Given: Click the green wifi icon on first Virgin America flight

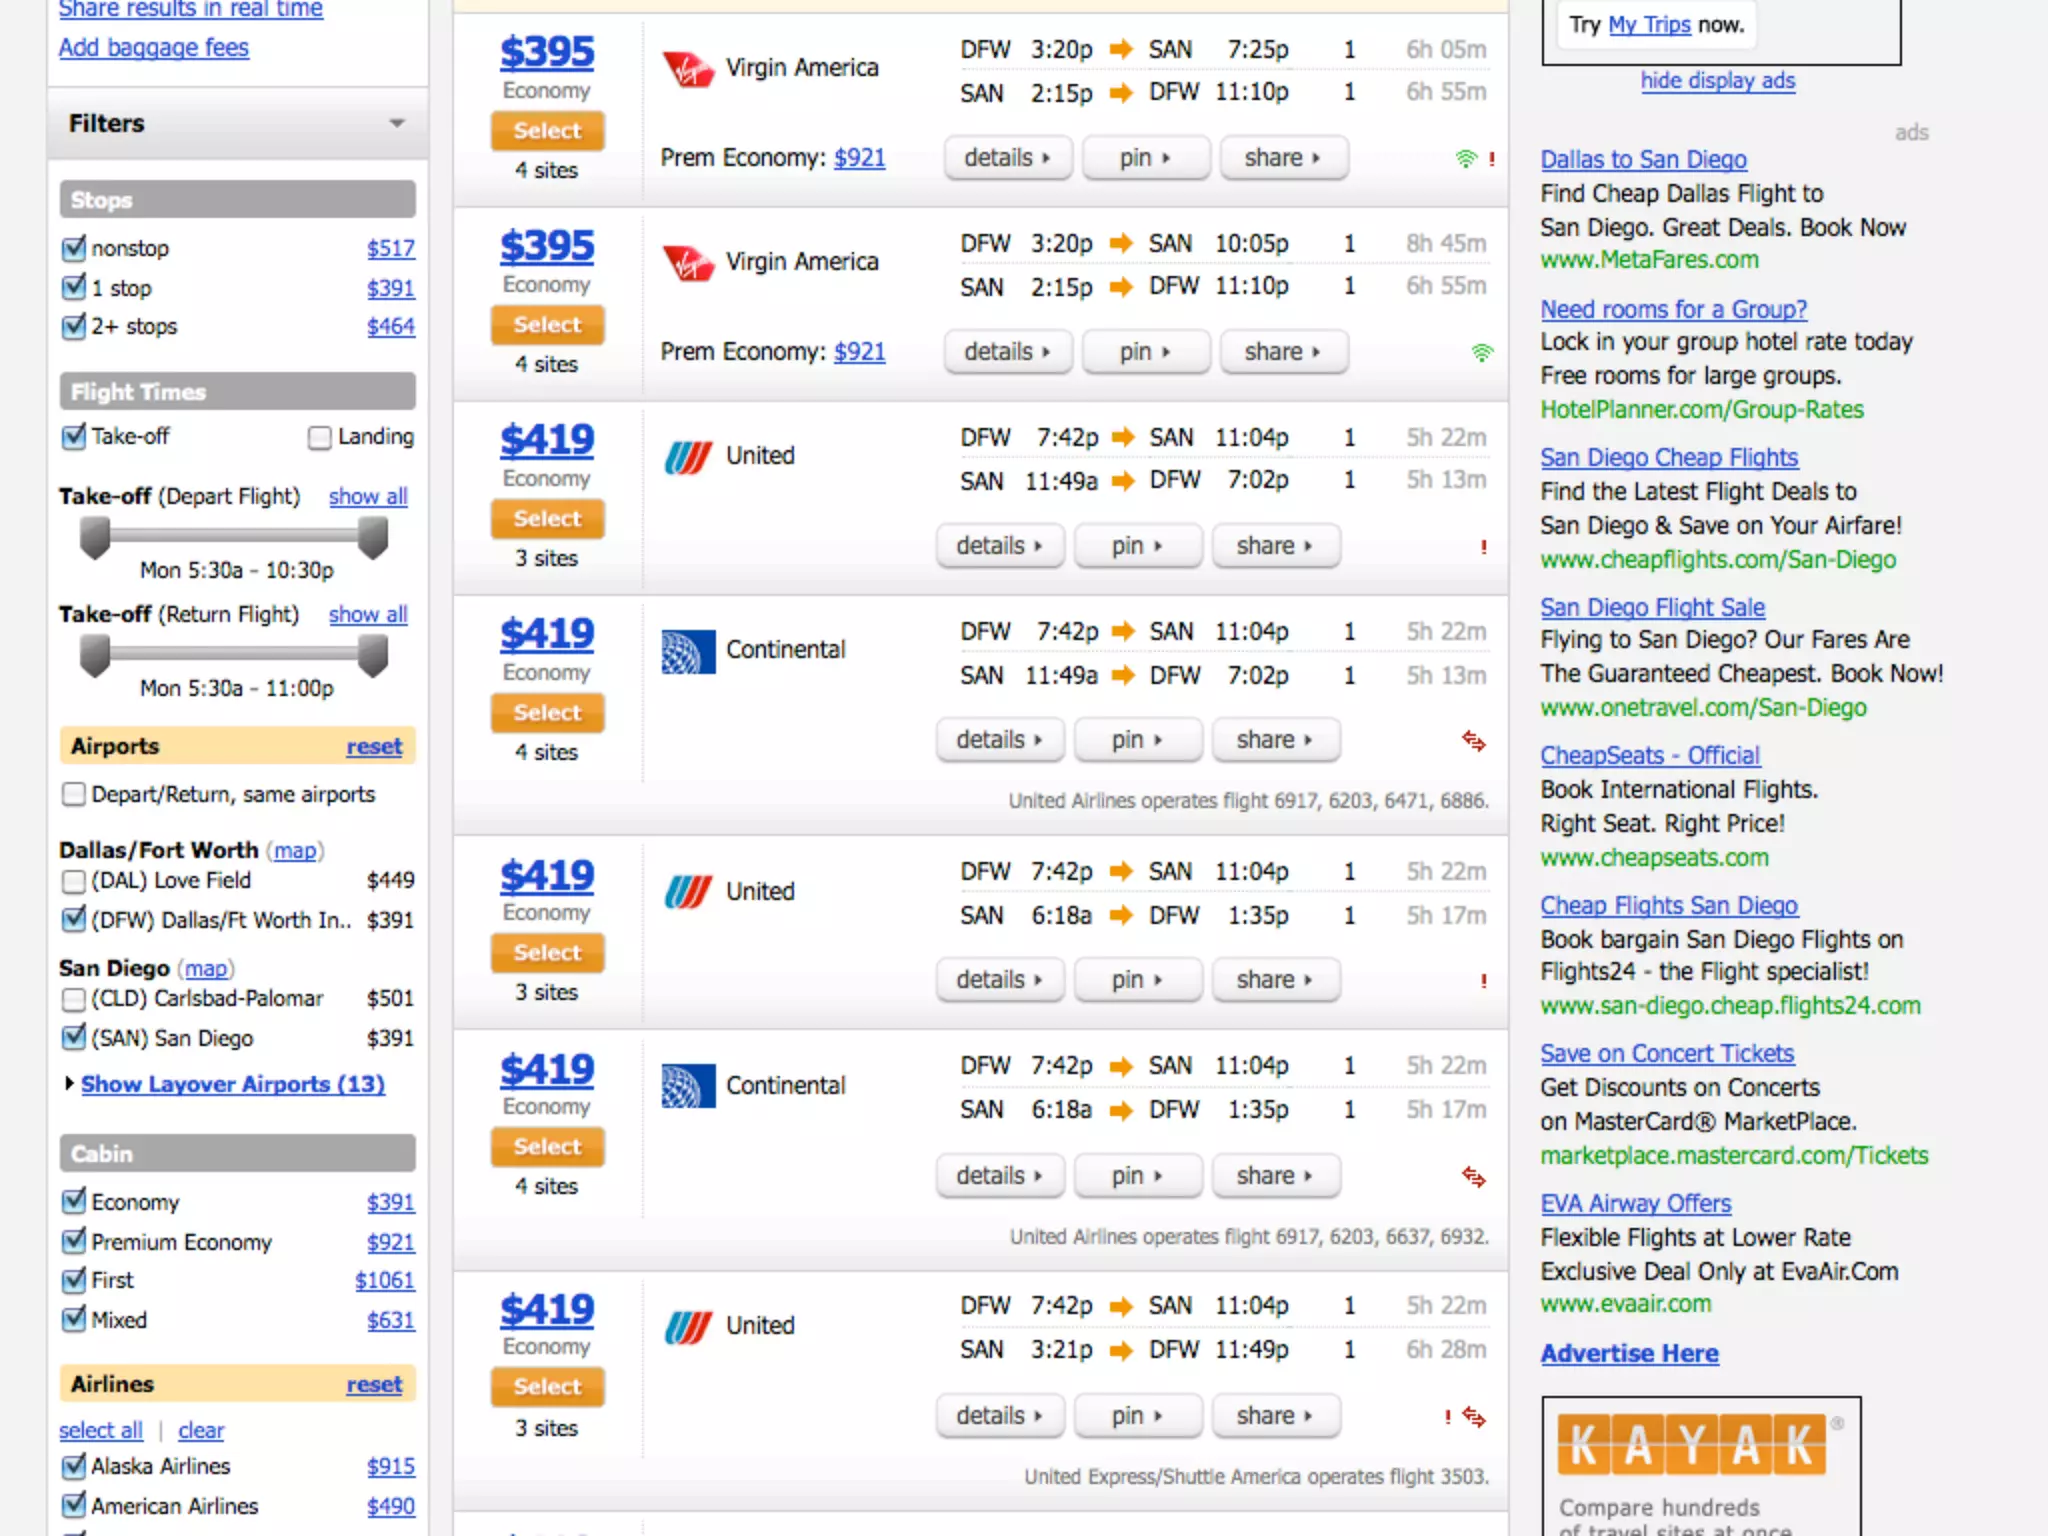Looking at the screenshot, I should click(1465, 159).
